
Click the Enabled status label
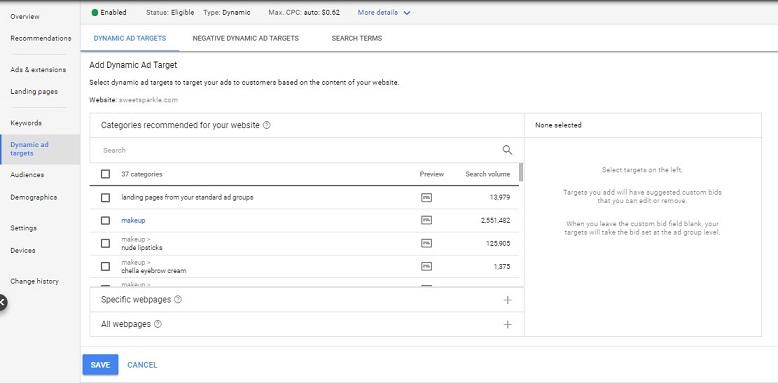click(x=113, y=12)
